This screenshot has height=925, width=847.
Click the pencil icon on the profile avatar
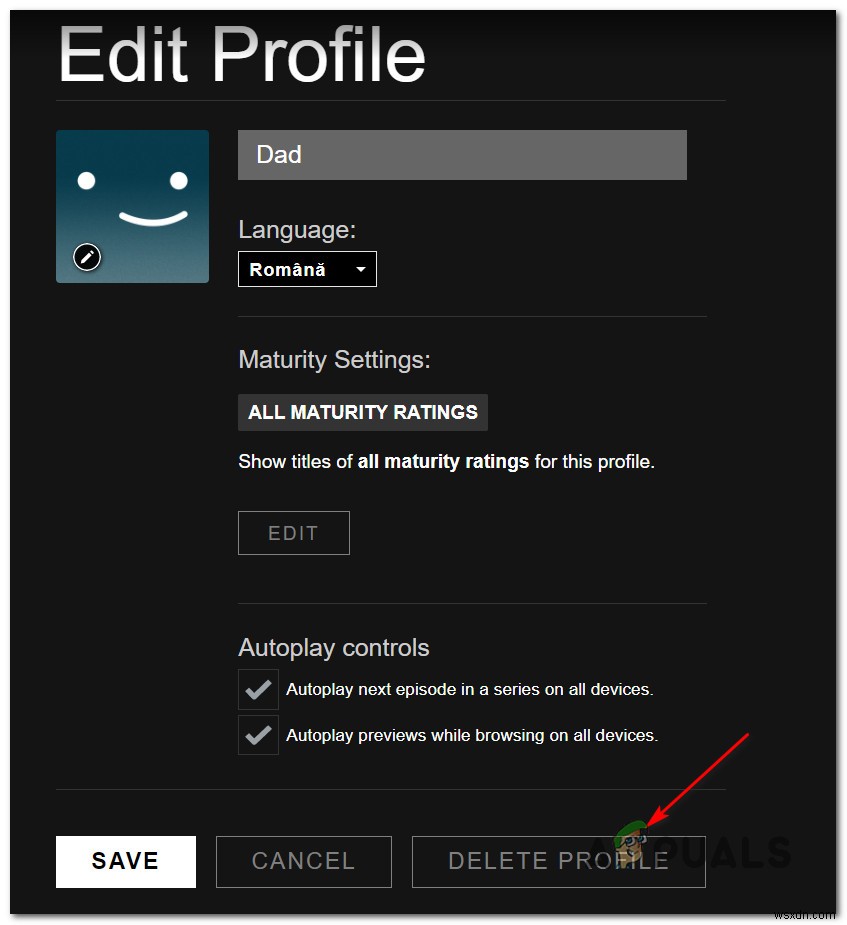click(87, 257)
